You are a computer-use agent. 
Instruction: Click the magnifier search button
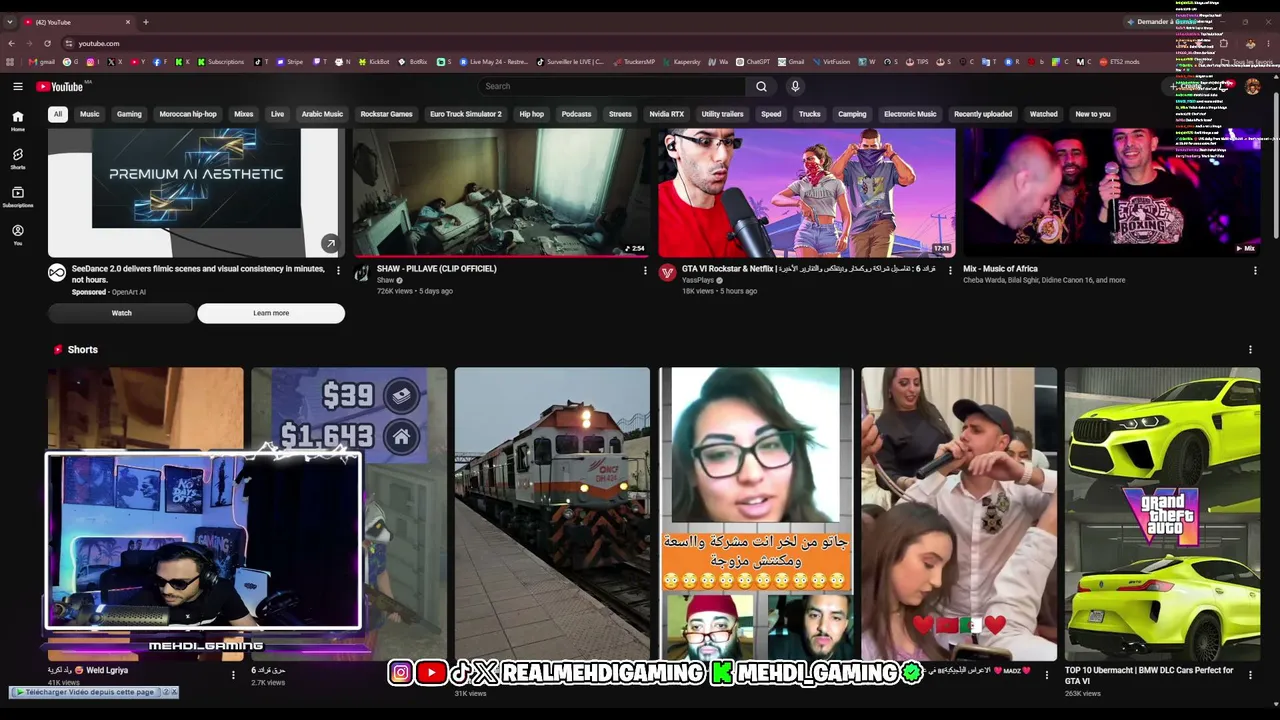tap(761, 86)
